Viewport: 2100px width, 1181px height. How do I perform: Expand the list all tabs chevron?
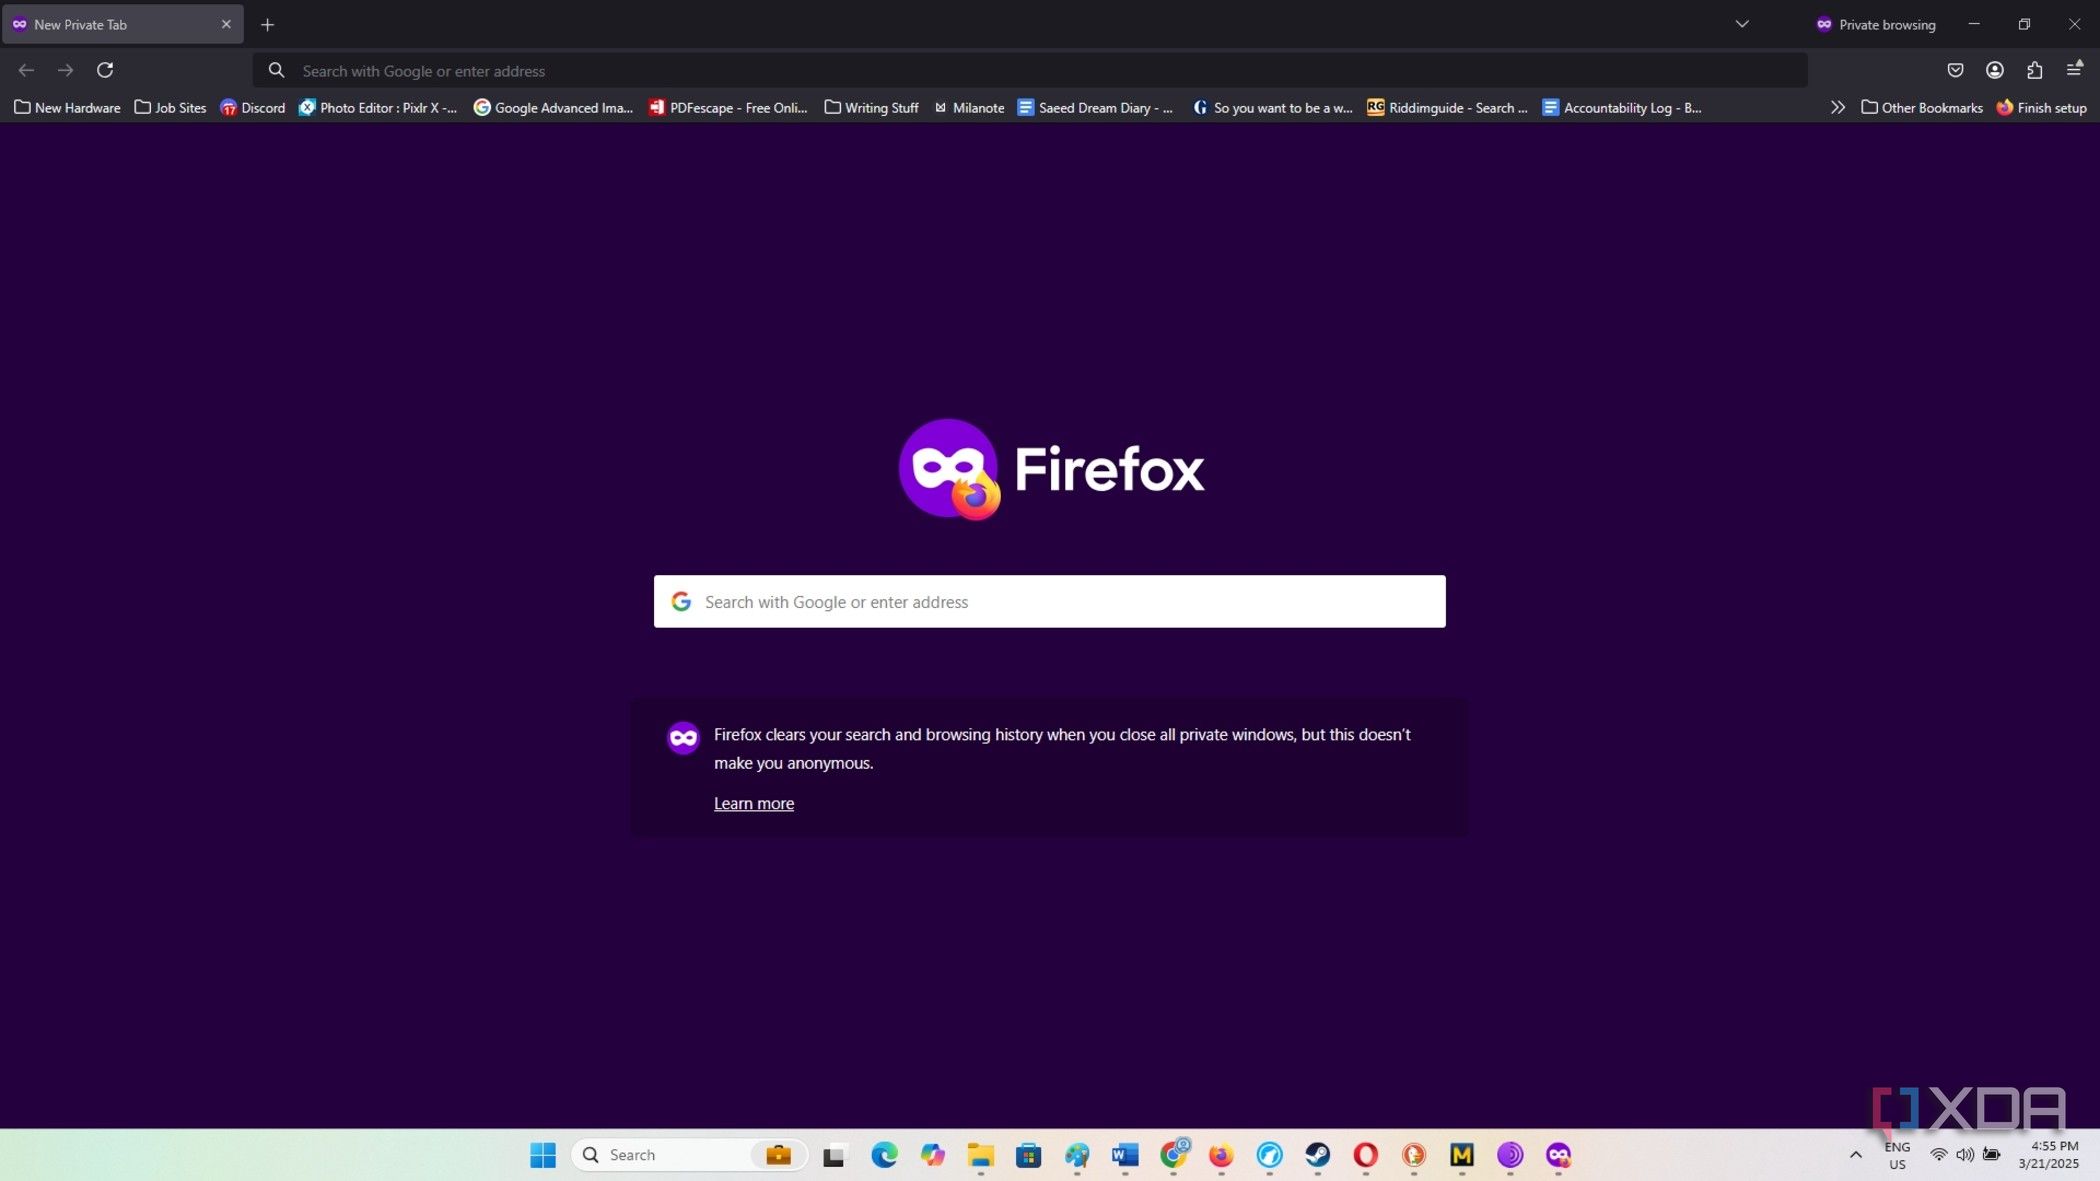1742,24
